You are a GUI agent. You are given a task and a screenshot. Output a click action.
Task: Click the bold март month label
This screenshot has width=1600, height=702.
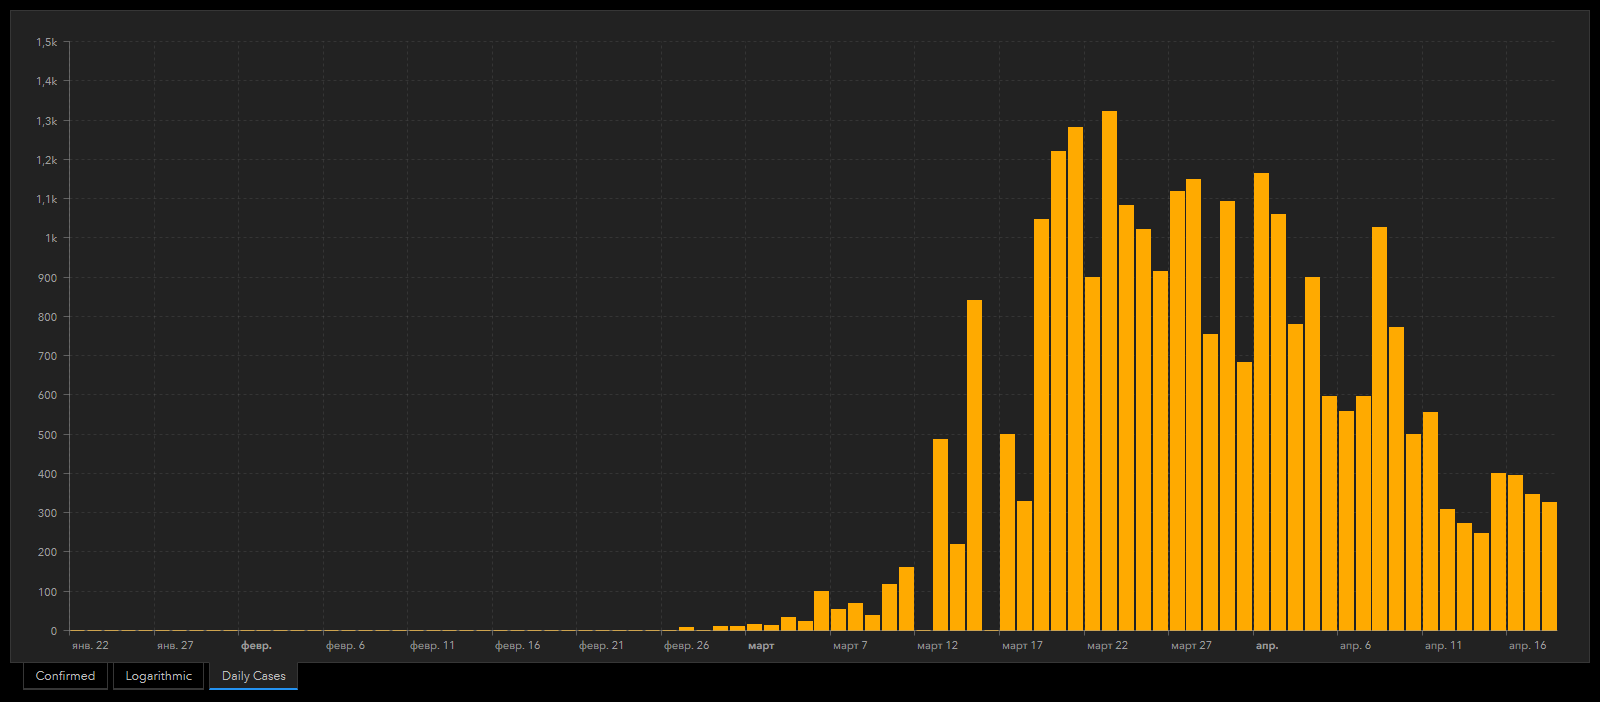pos(761,646)
